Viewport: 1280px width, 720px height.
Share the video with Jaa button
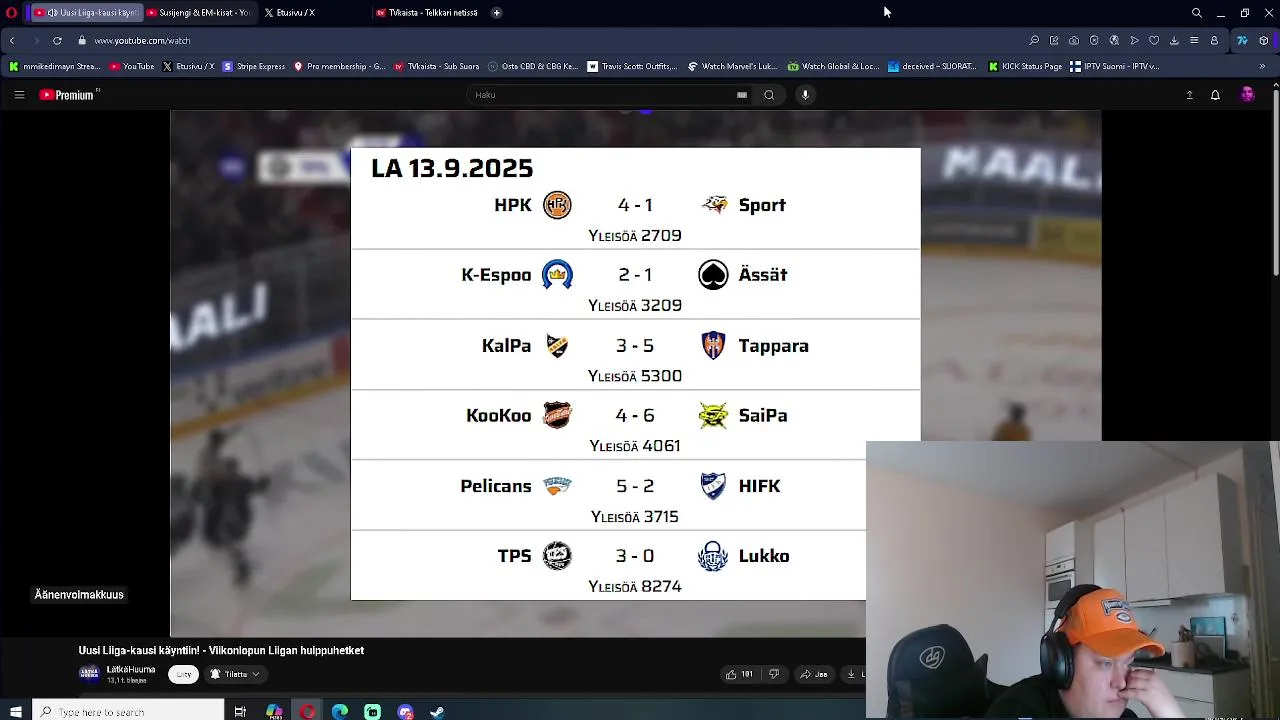click(813, 675)
